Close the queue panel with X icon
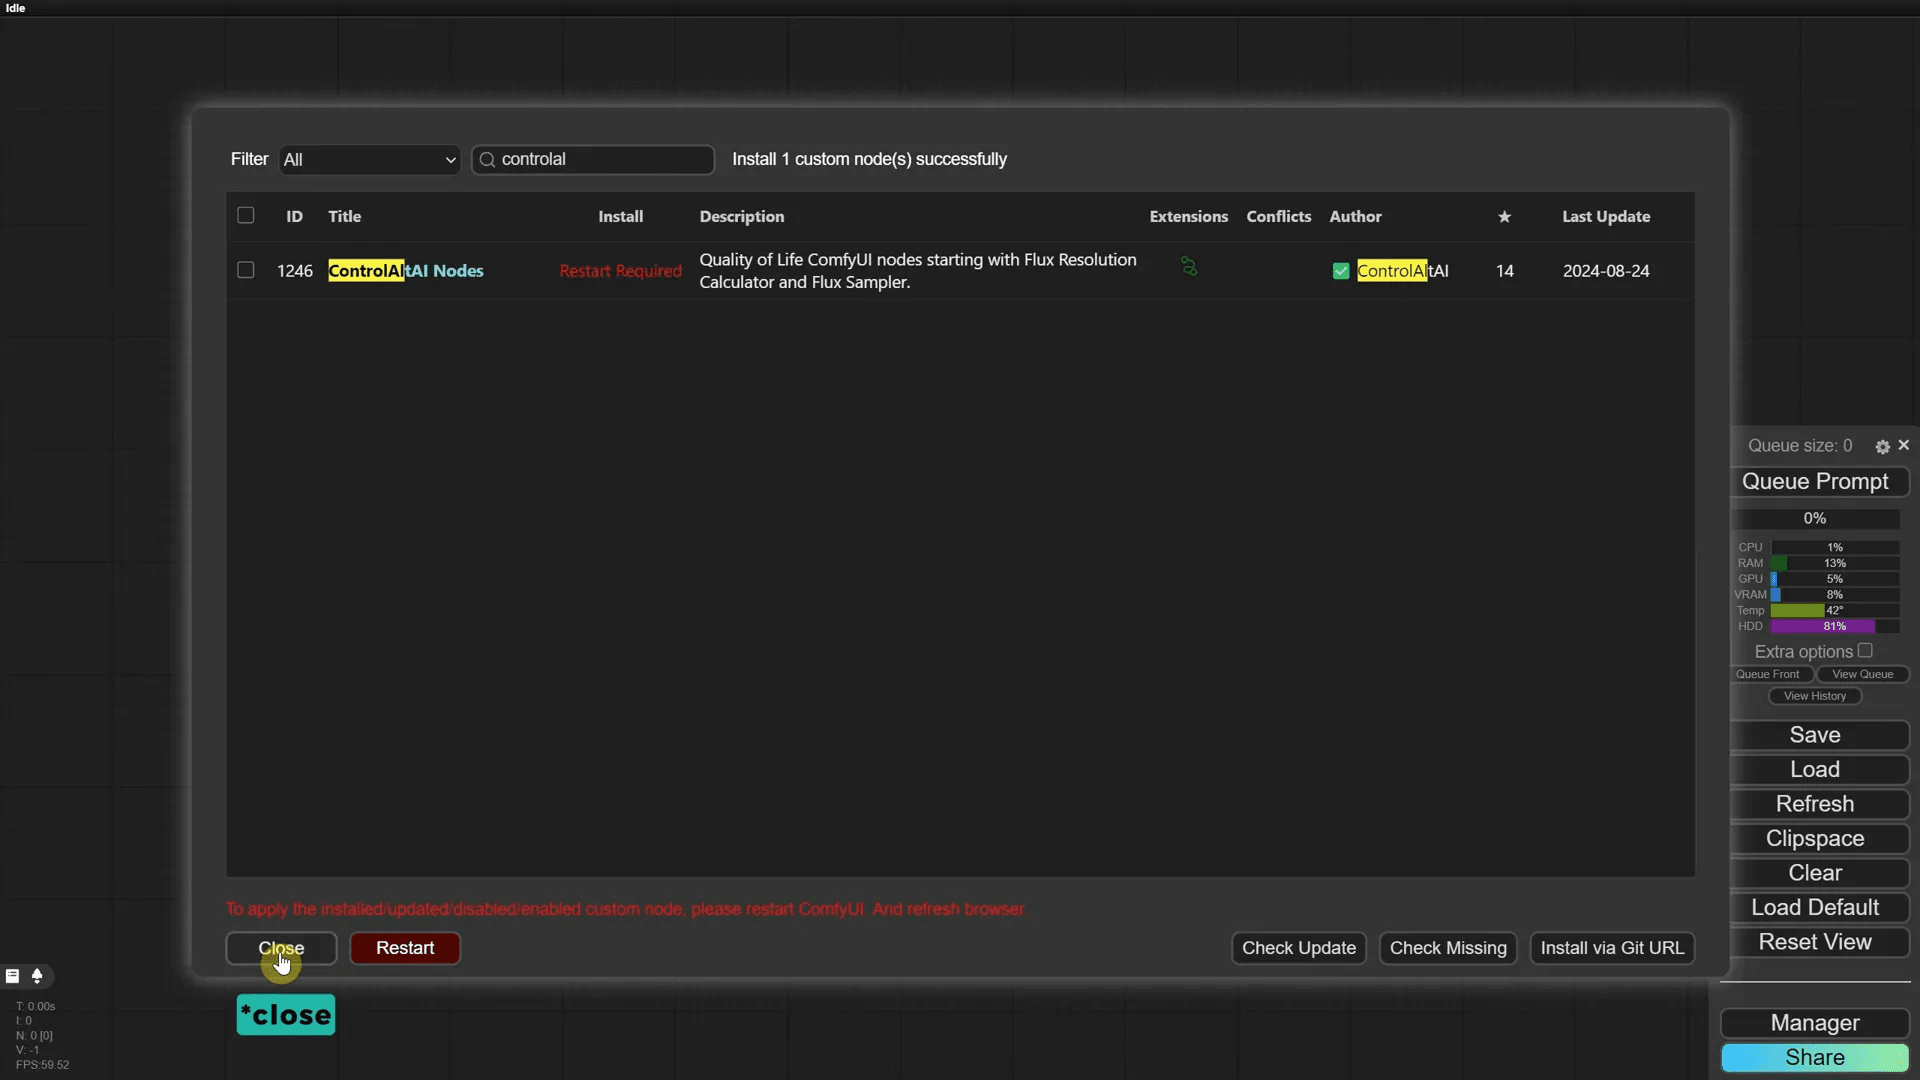This screenshot has width=1920, height=1080. [x=1904, y=445]
